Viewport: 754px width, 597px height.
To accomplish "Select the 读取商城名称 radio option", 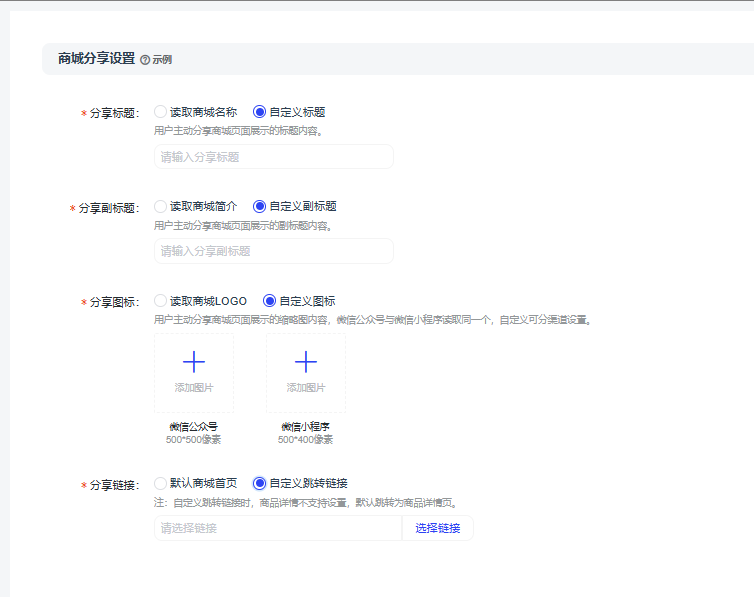I will point(161,112).
